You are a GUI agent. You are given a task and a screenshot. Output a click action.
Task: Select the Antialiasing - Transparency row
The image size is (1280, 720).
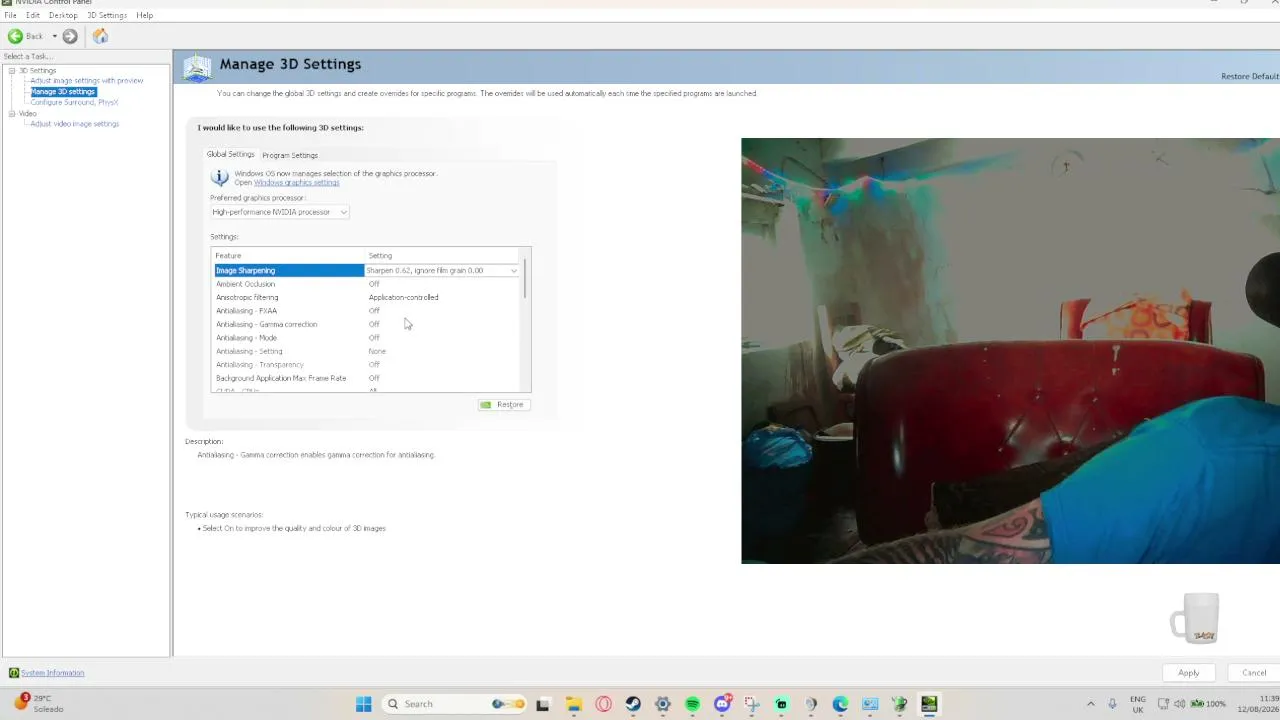pos(367,365)
